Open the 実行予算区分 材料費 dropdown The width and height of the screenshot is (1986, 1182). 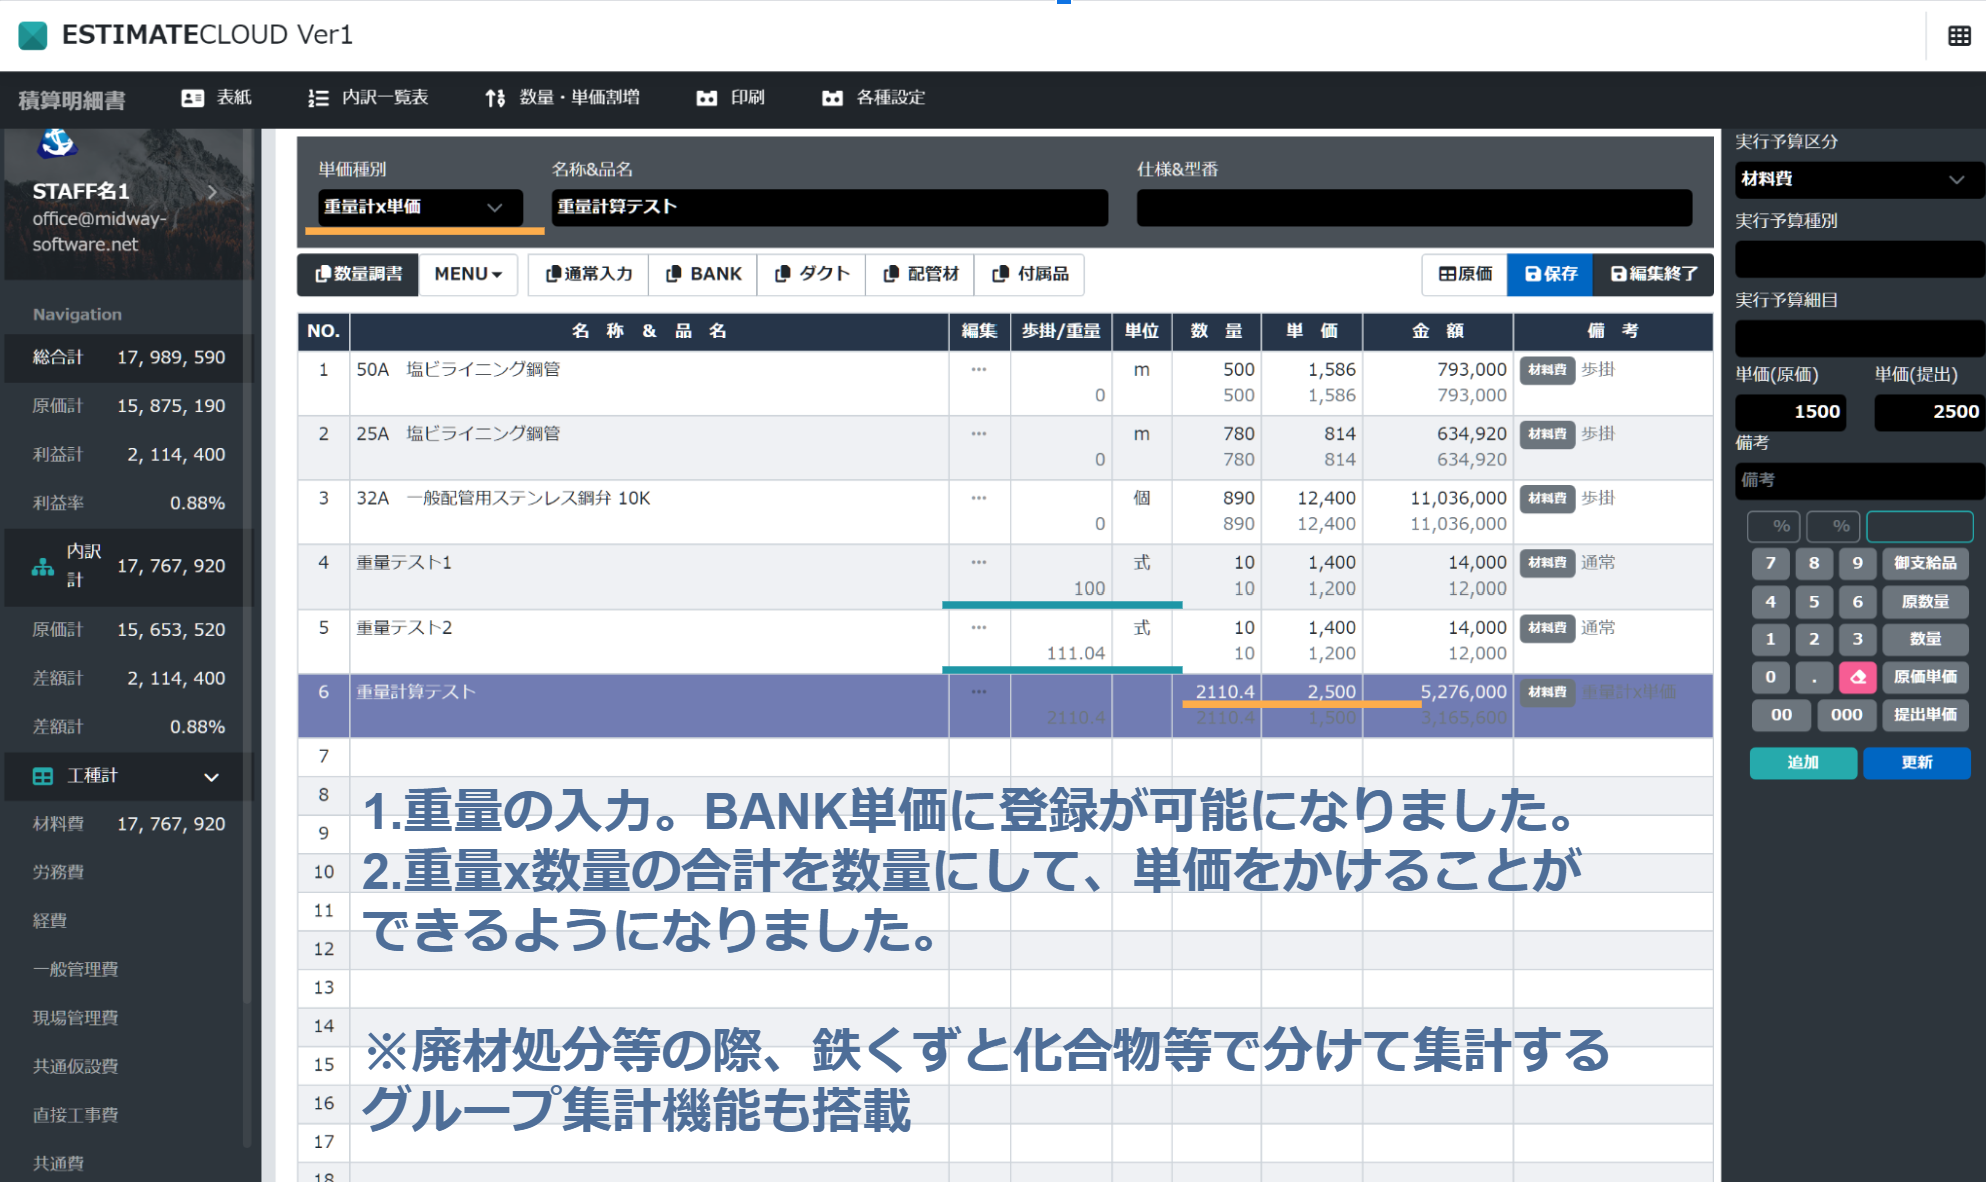pyautogui.click(x=1858, y=179)
